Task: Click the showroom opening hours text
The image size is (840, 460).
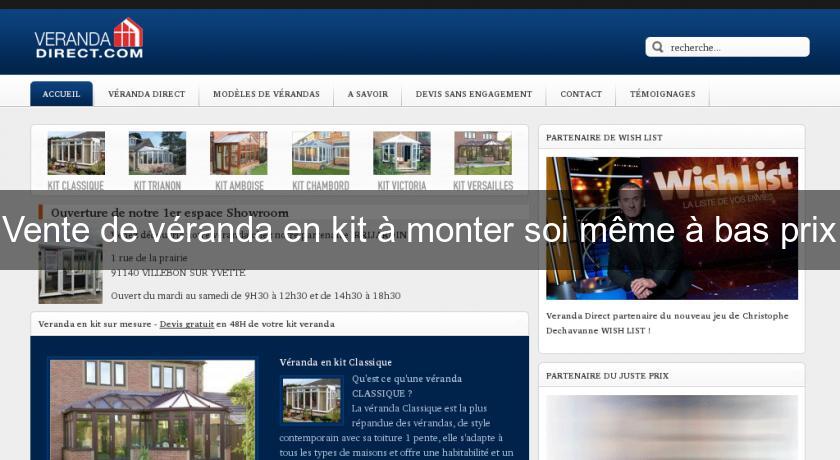Action: coord(256,296)
